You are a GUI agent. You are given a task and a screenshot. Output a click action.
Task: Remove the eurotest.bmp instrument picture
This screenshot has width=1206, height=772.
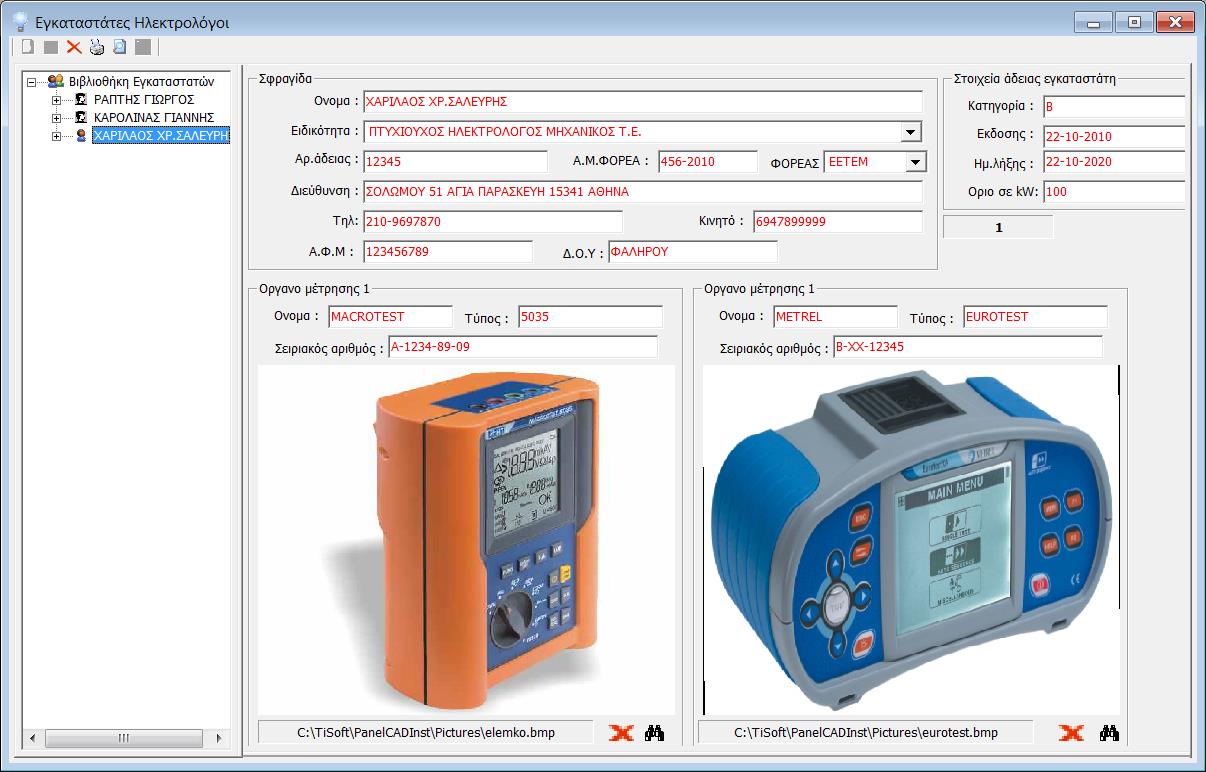click(1071, 733)
